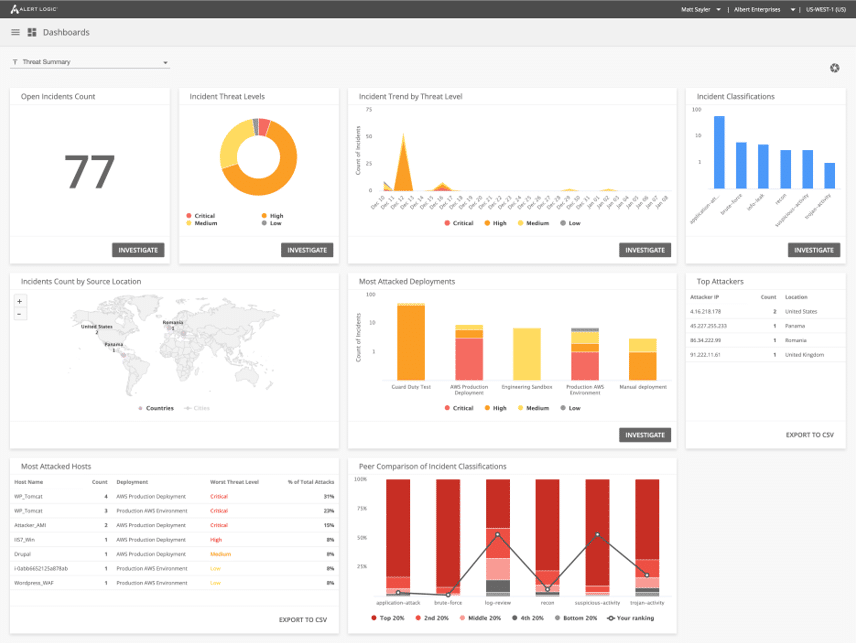Click the Manual deployment bar
This screenshot has height=643, width=856.
click(643, 359)
